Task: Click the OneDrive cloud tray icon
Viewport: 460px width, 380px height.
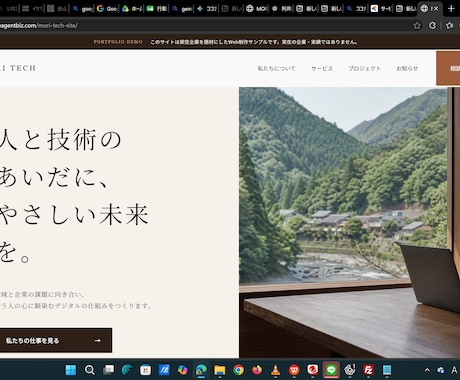Action: coord(441,370)
